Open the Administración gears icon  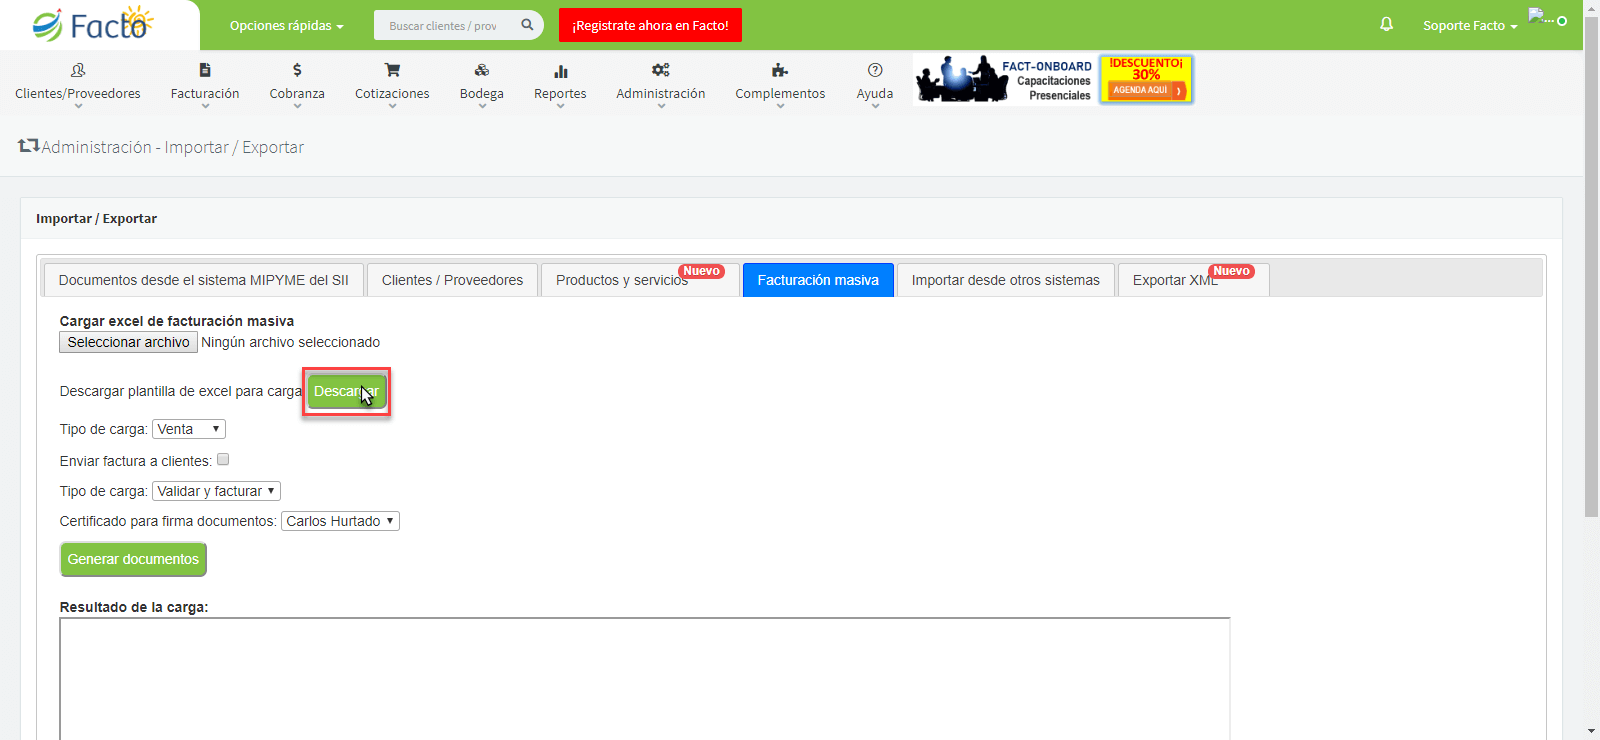pos(661,70)
